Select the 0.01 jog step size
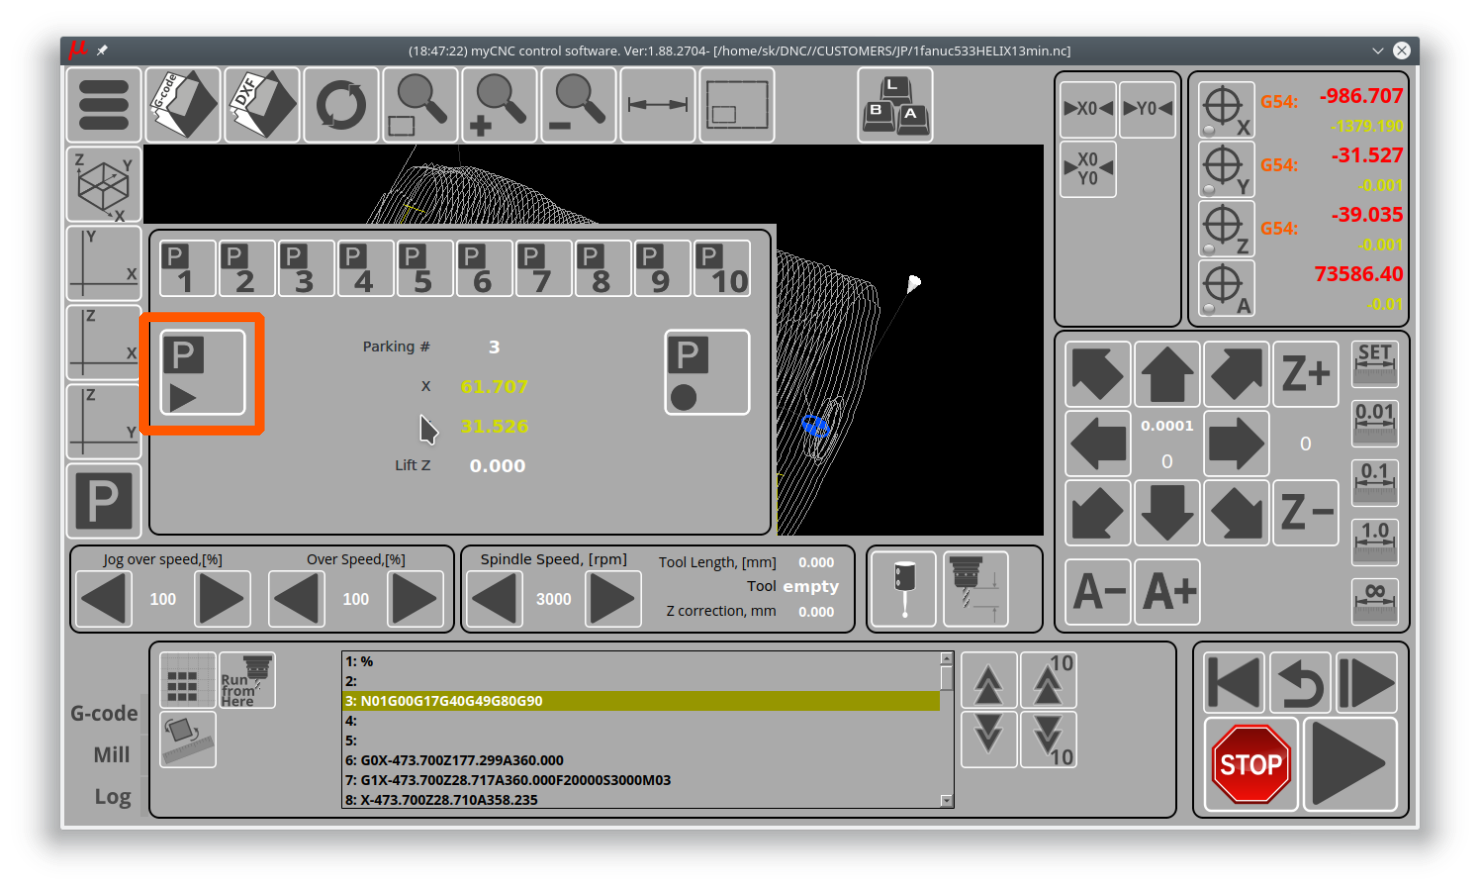Image resolution: width=1480 pixels, height=890 pixels. point(1375,423)
